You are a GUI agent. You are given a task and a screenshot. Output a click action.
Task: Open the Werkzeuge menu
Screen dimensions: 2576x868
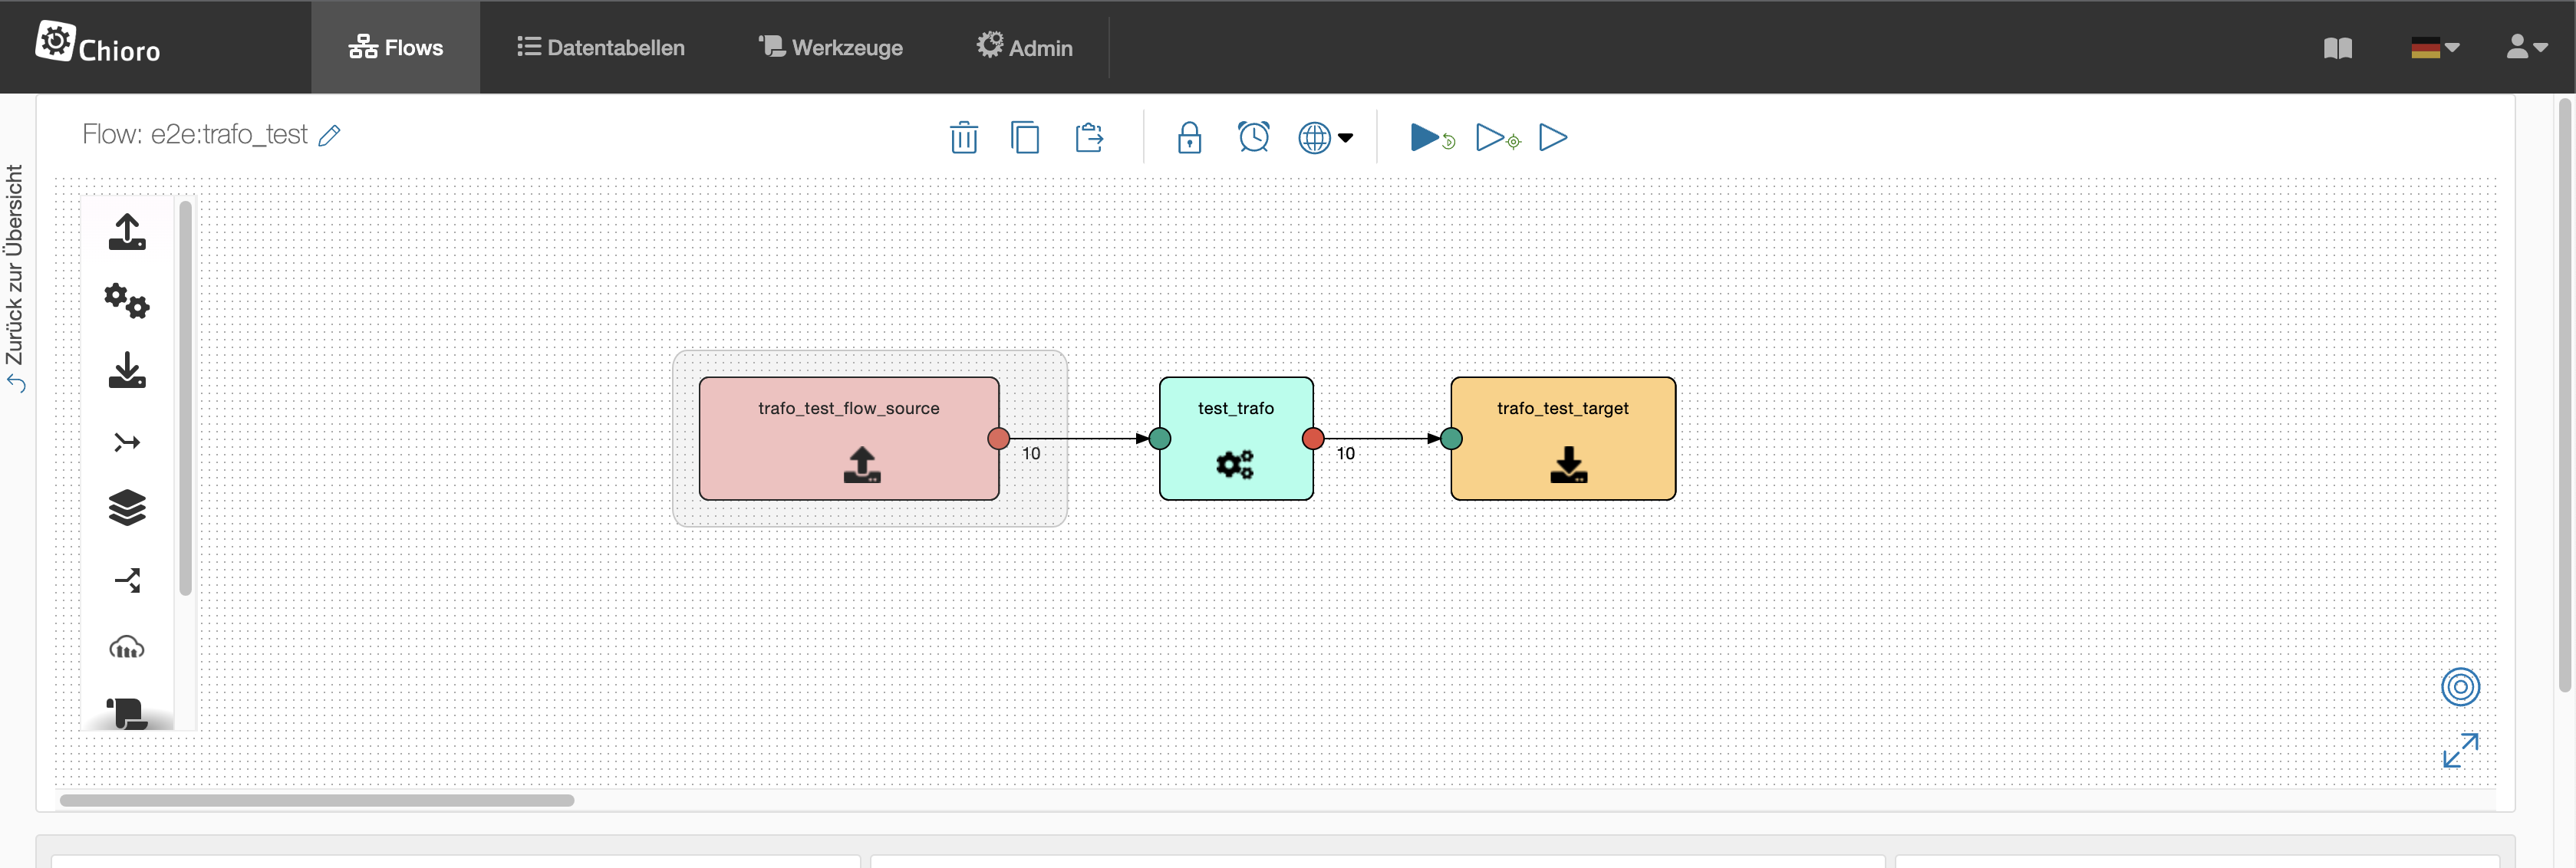coord(831,47)
